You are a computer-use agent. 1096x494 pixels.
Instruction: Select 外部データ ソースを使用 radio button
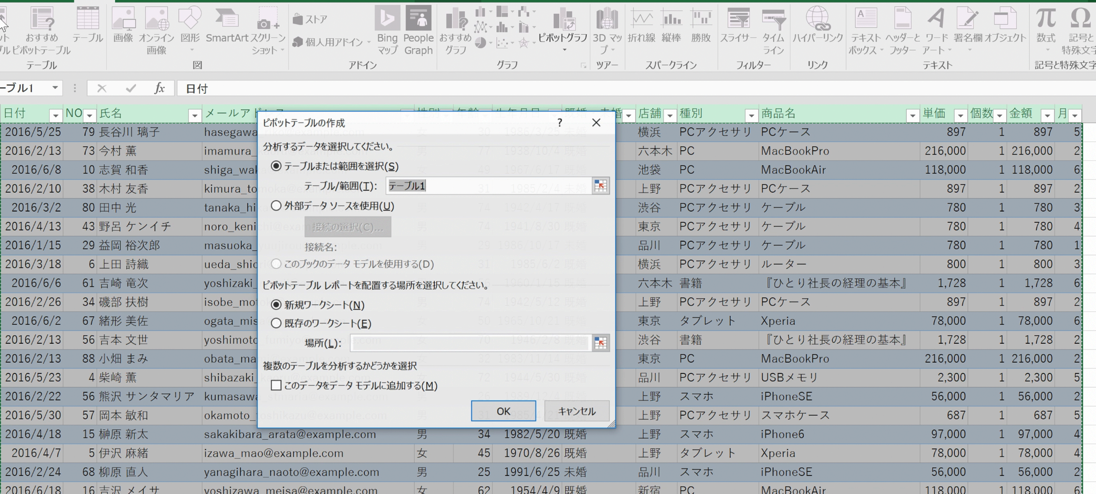tap(276, 206)
